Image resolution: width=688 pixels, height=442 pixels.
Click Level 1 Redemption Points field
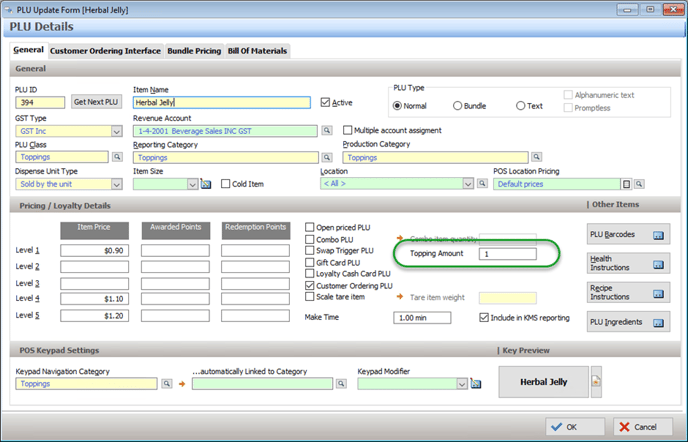[x=255, y=251]
